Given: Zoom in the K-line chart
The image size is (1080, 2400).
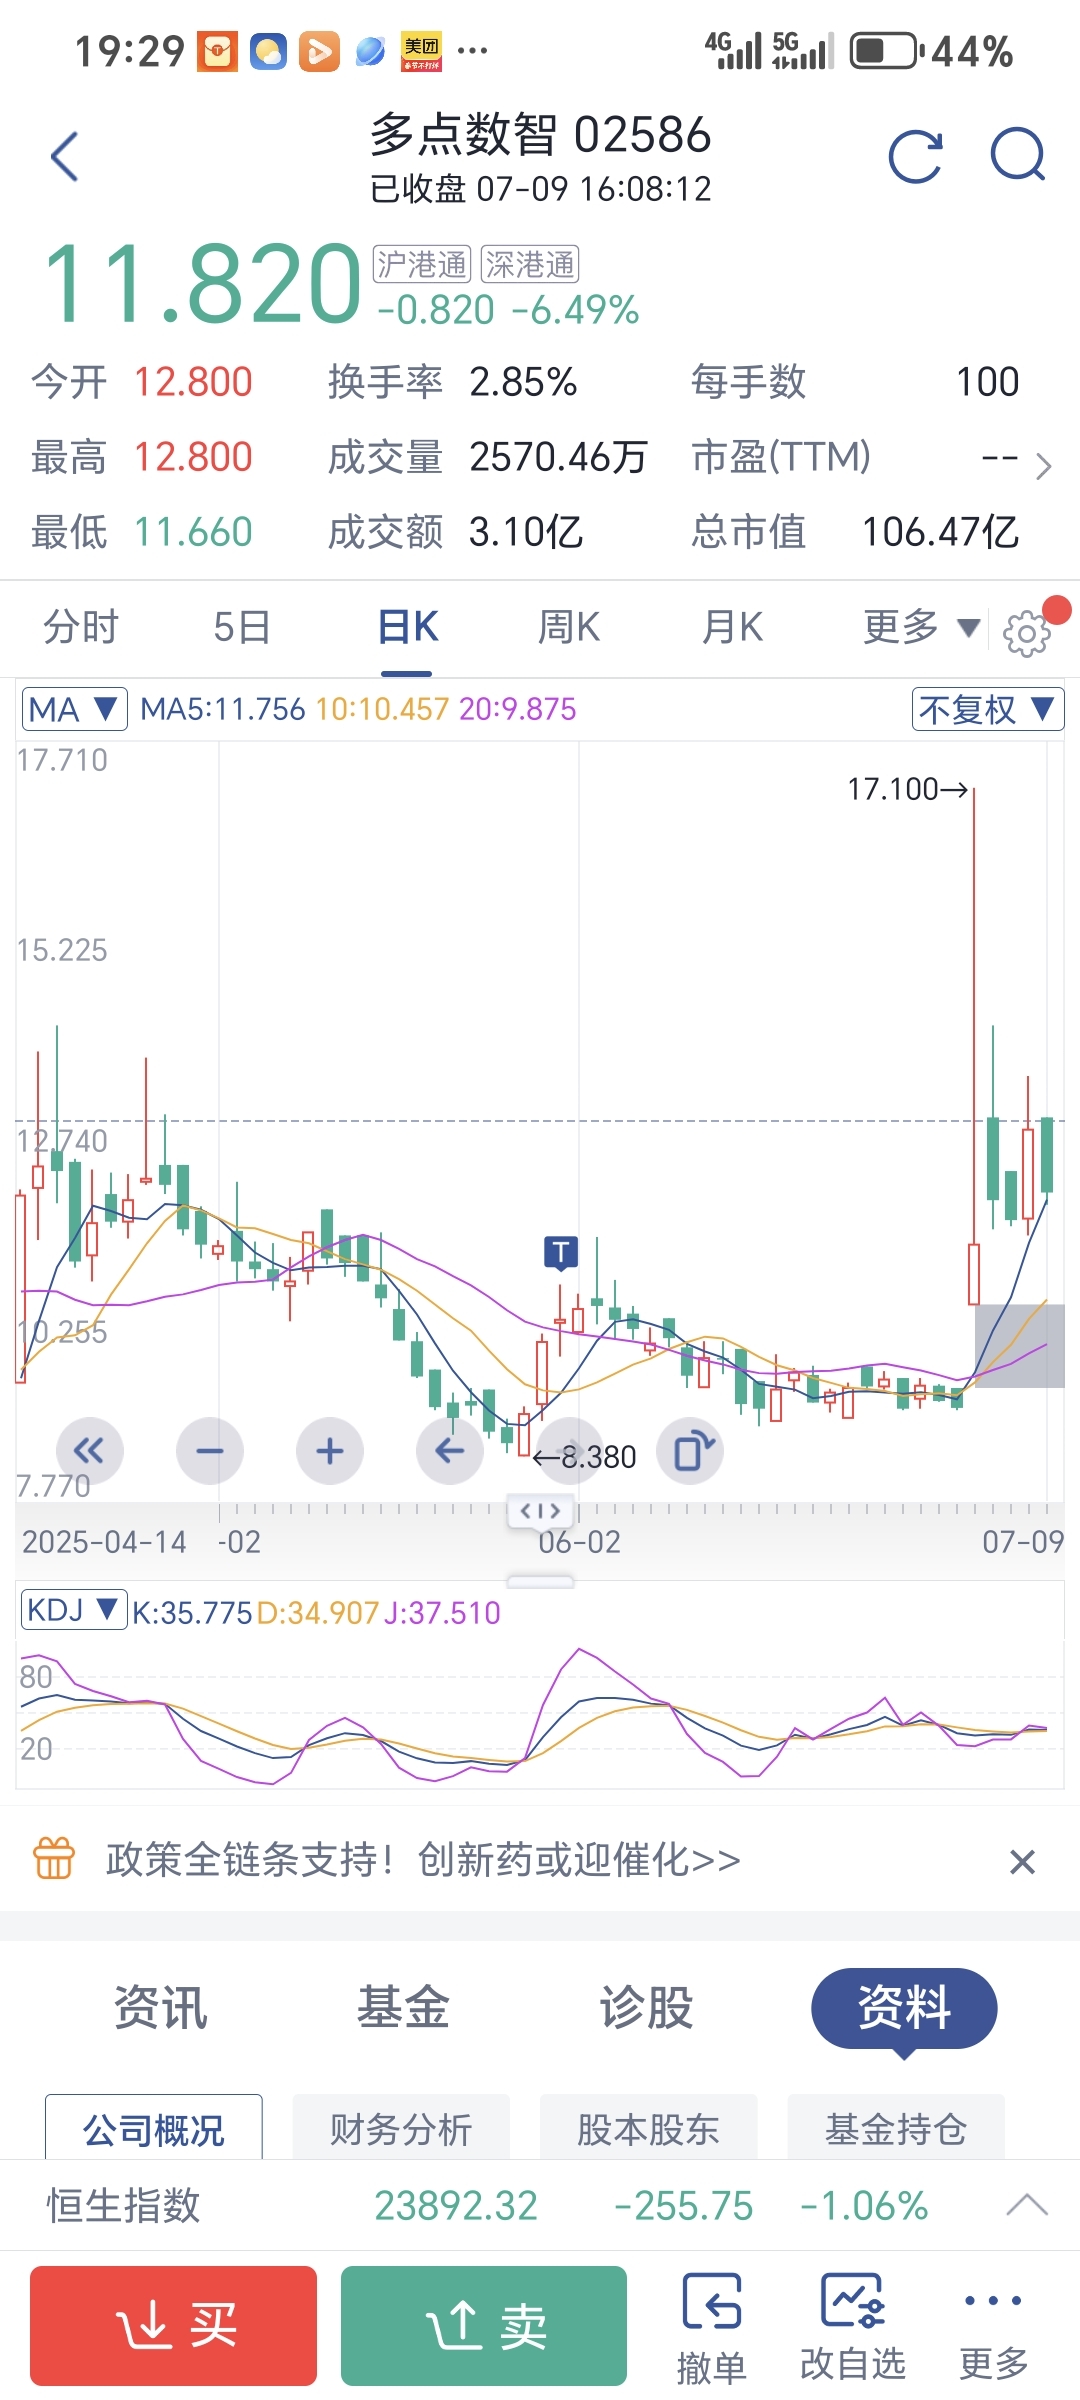Looking at the screenshot, I should coord(330,1451).
